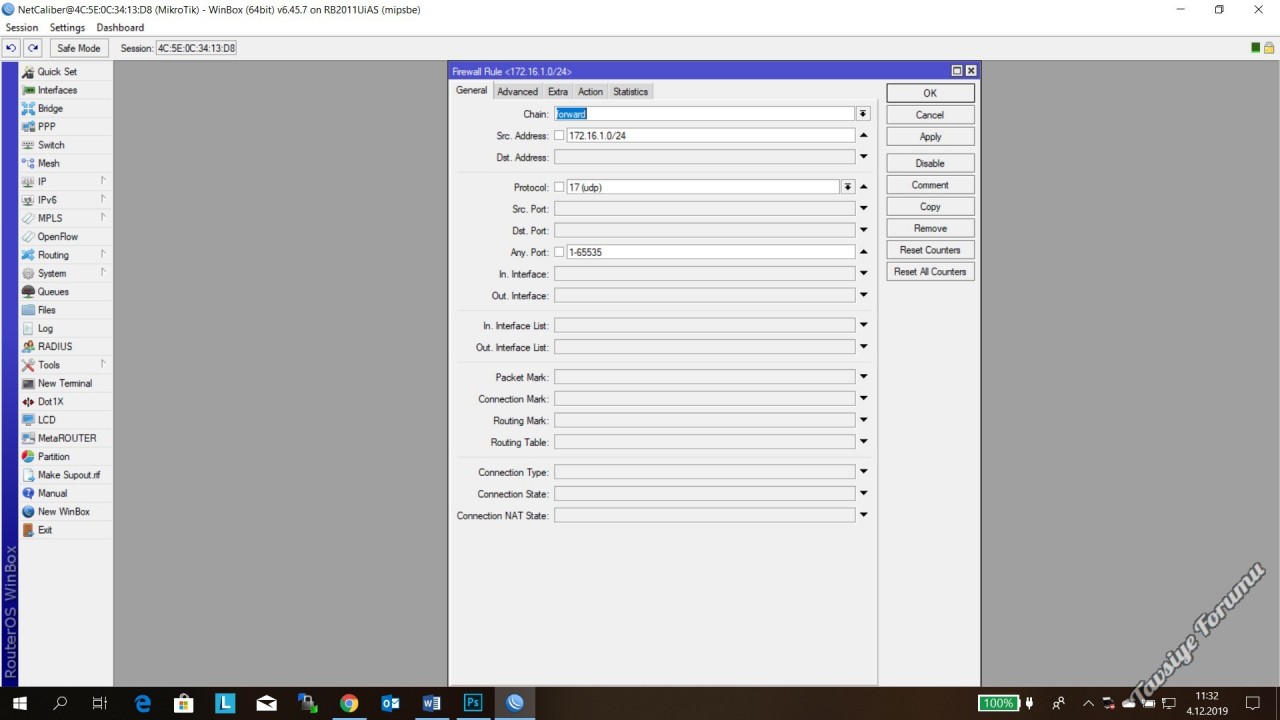Switch to the Extra tab

coord(558,92)
